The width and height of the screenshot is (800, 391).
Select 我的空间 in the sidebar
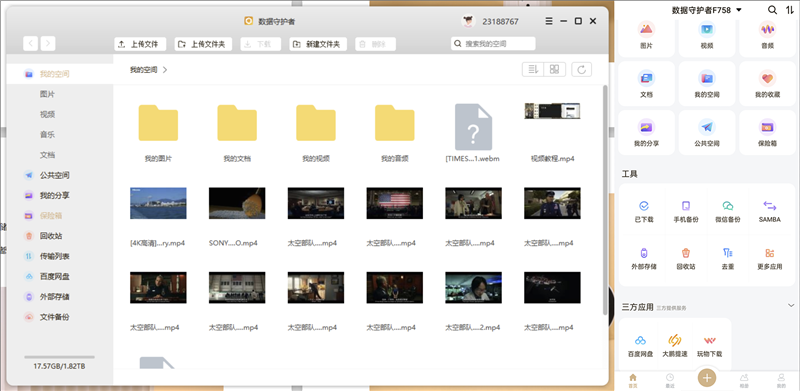[60, 74]
